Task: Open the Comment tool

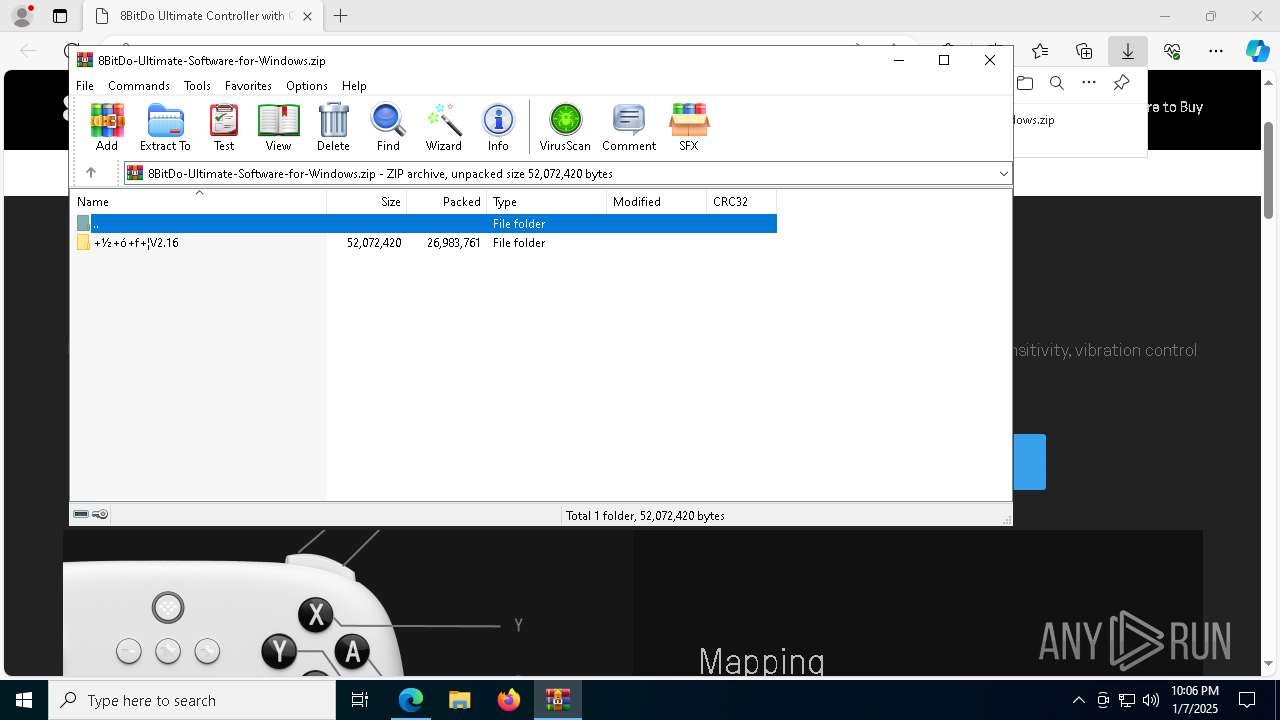Action: click(x=629, y=127)
